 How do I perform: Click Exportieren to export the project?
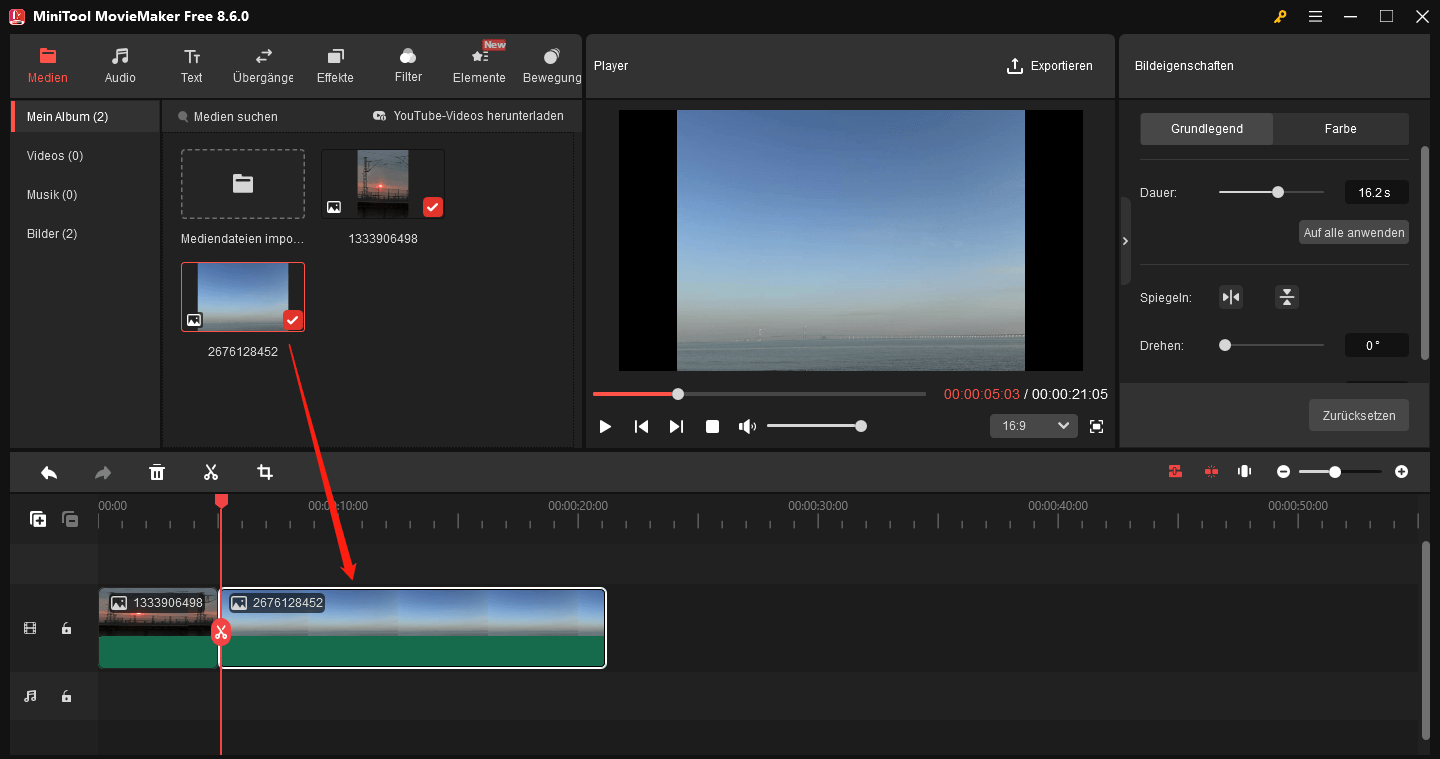pos(1051,66)
